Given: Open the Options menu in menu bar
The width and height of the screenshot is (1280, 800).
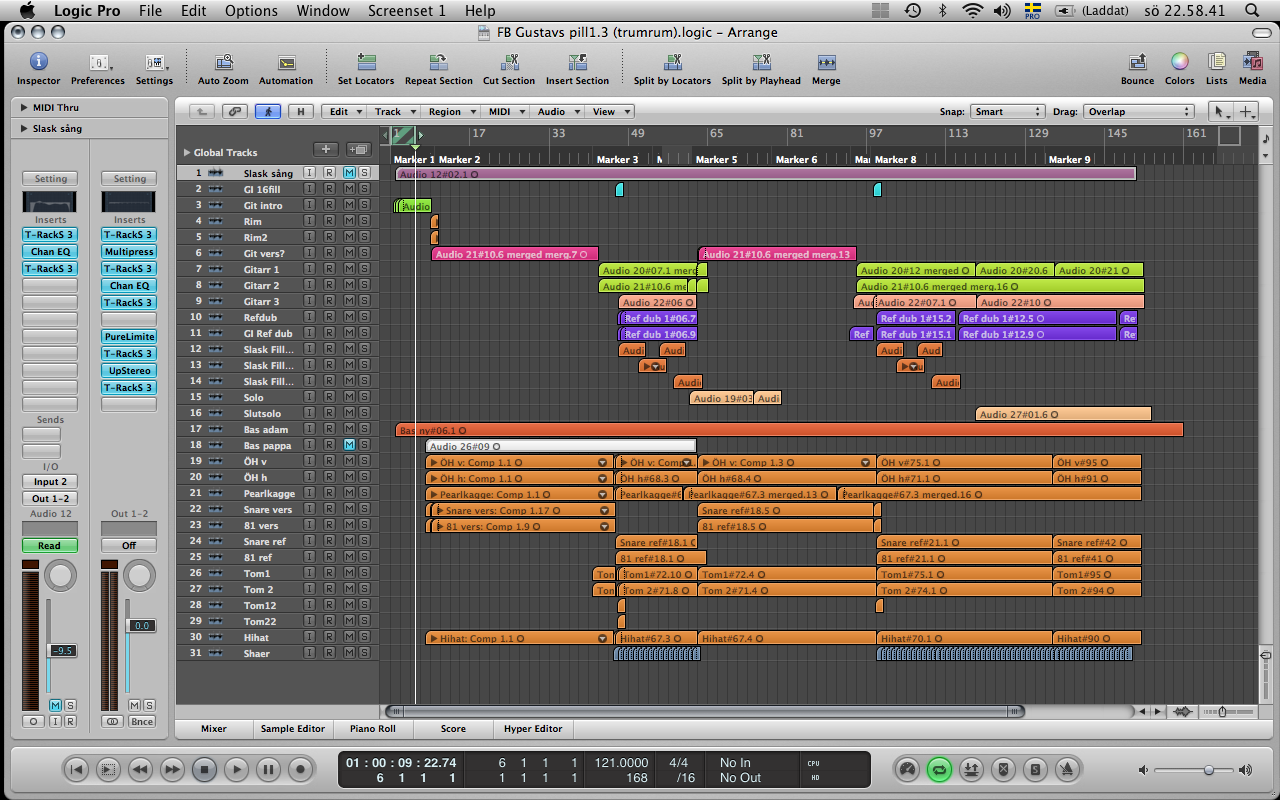Looking at the screenshot, I should [251, 11].
